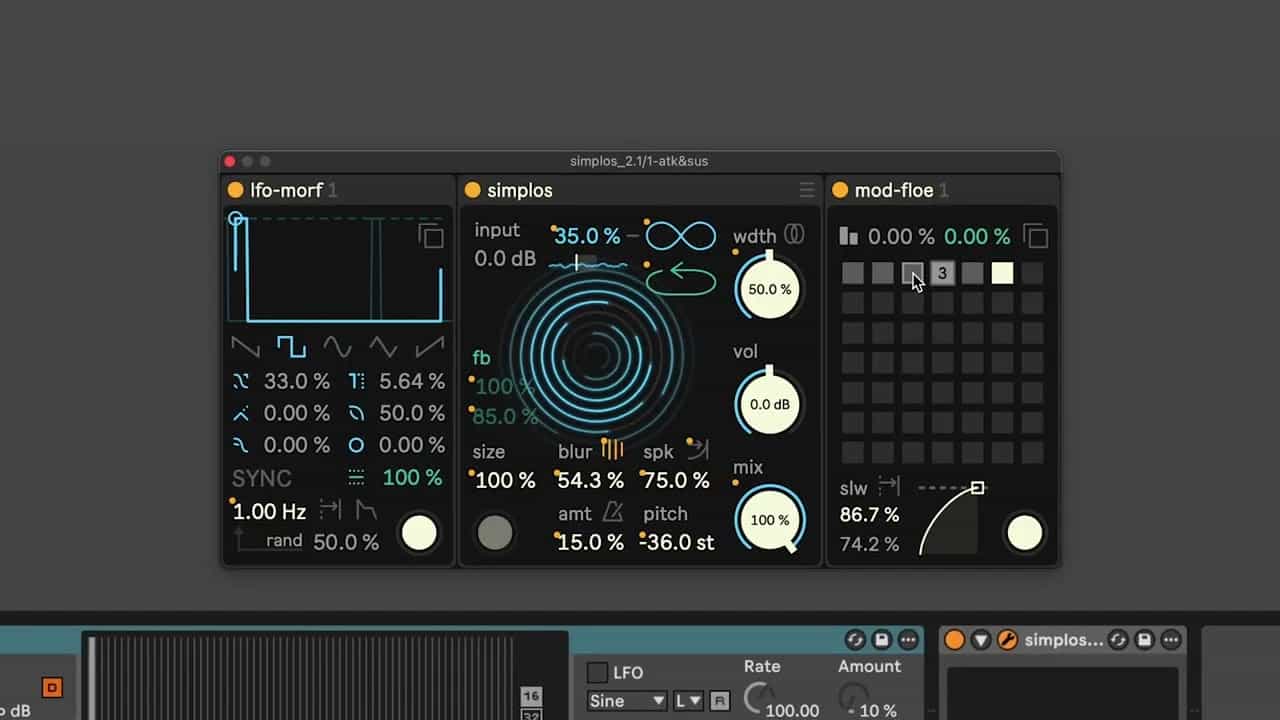Click the wrench icon on simplos device
The image size is (1280, 720).
[x=1007, y=640]
